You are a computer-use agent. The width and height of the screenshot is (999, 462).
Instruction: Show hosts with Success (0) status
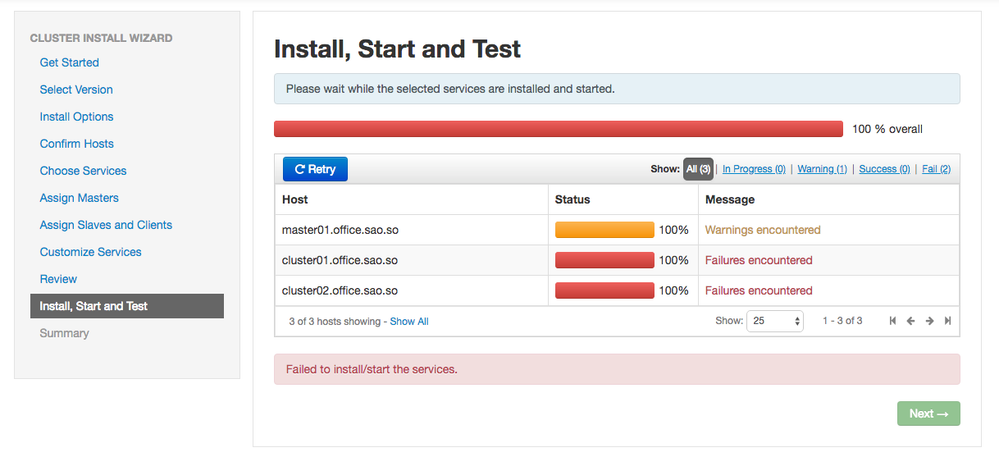click(884, 169)
